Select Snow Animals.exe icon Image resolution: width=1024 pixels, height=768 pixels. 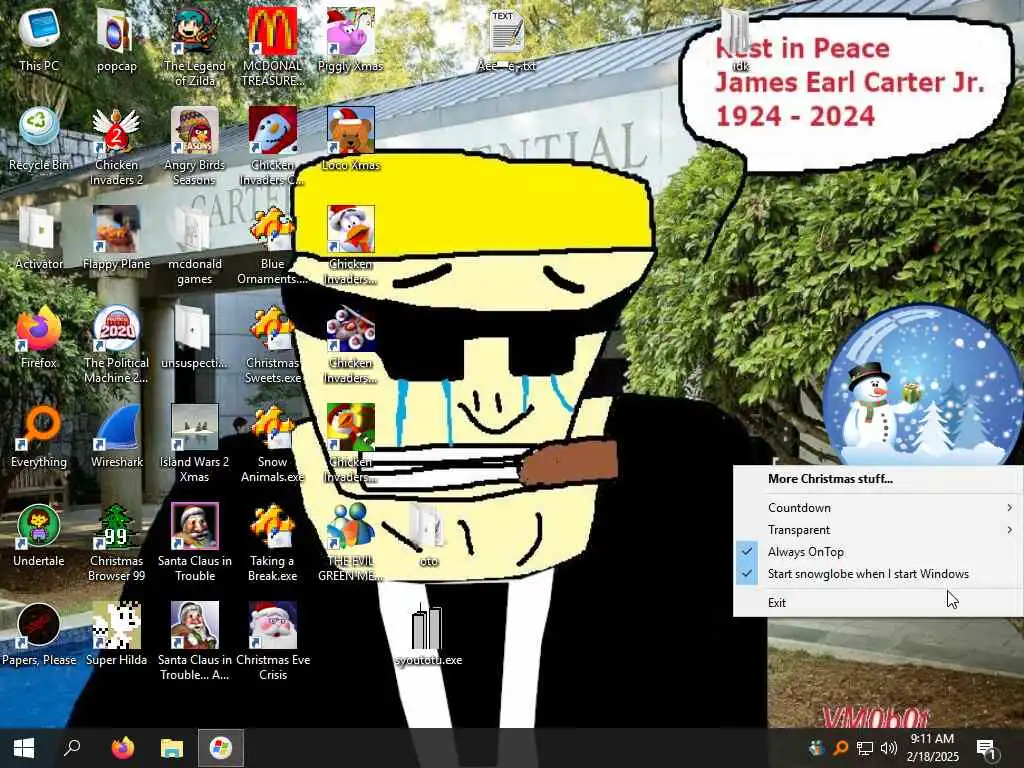tap(272, 444)
